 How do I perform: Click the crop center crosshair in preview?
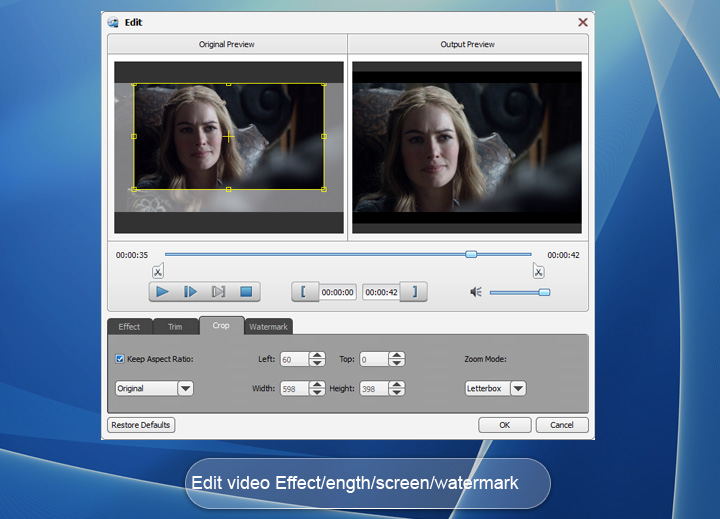click(x=229, y=136)
